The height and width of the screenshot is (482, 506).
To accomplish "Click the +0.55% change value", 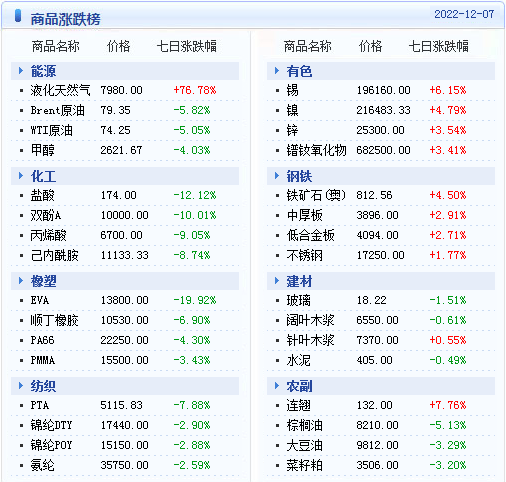I will [448, 340].
